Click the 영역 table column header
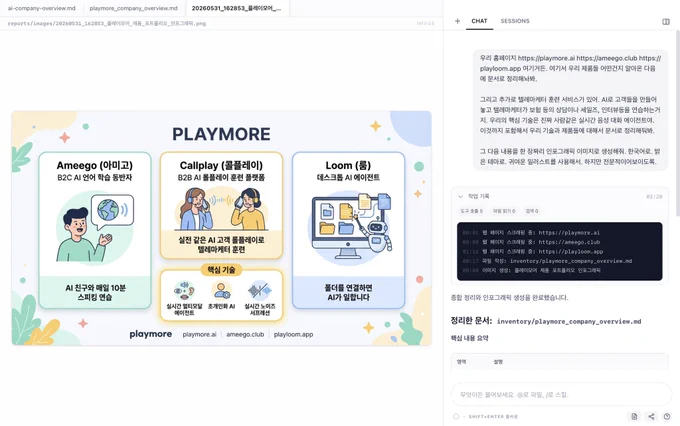The width and height of the screenshot is (680, 426). click(x=461, y=362)
